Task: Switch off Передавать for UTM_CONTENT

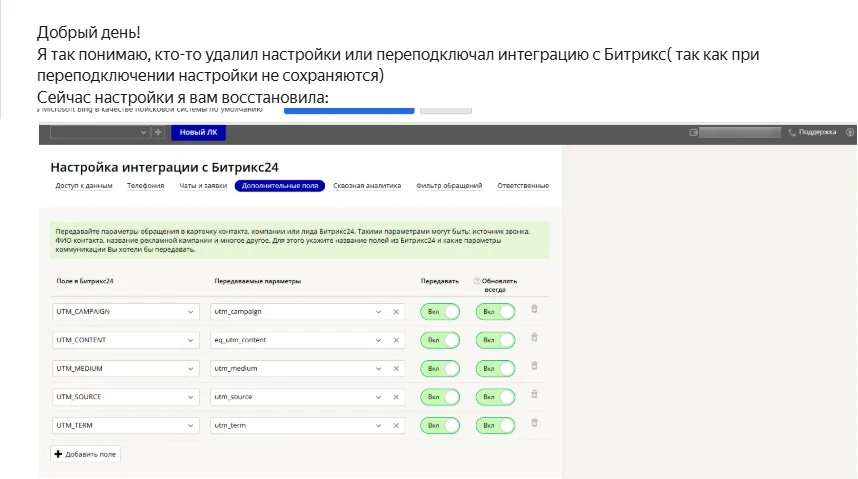Action: [x=440, y=341]
